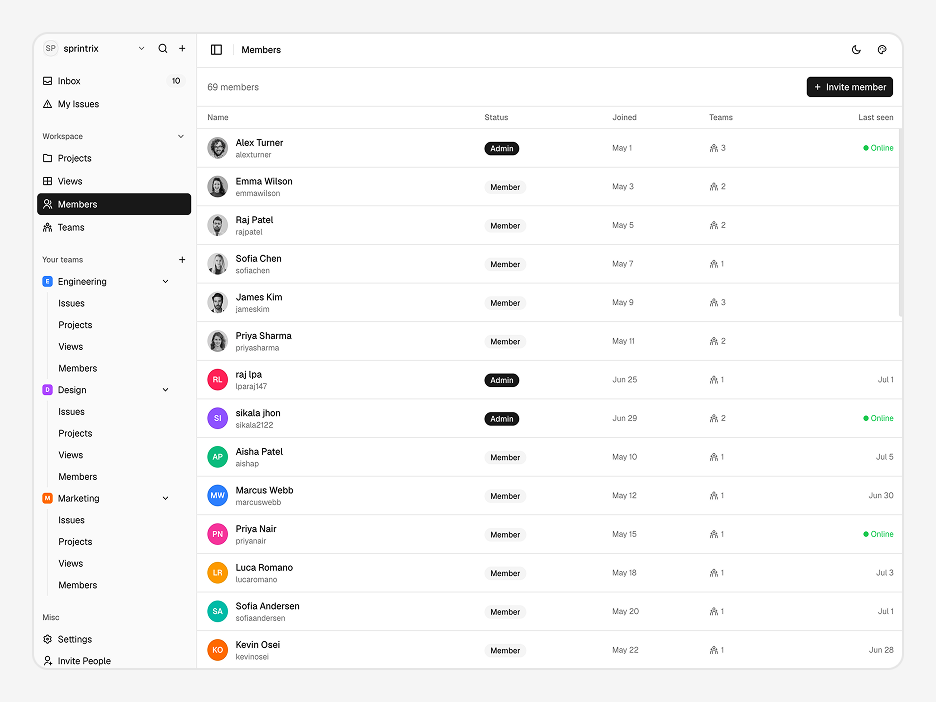Click the Member badge for Emma Wilson
The width and height of the screenshot is (936, 702).
(x=505, y=187)
